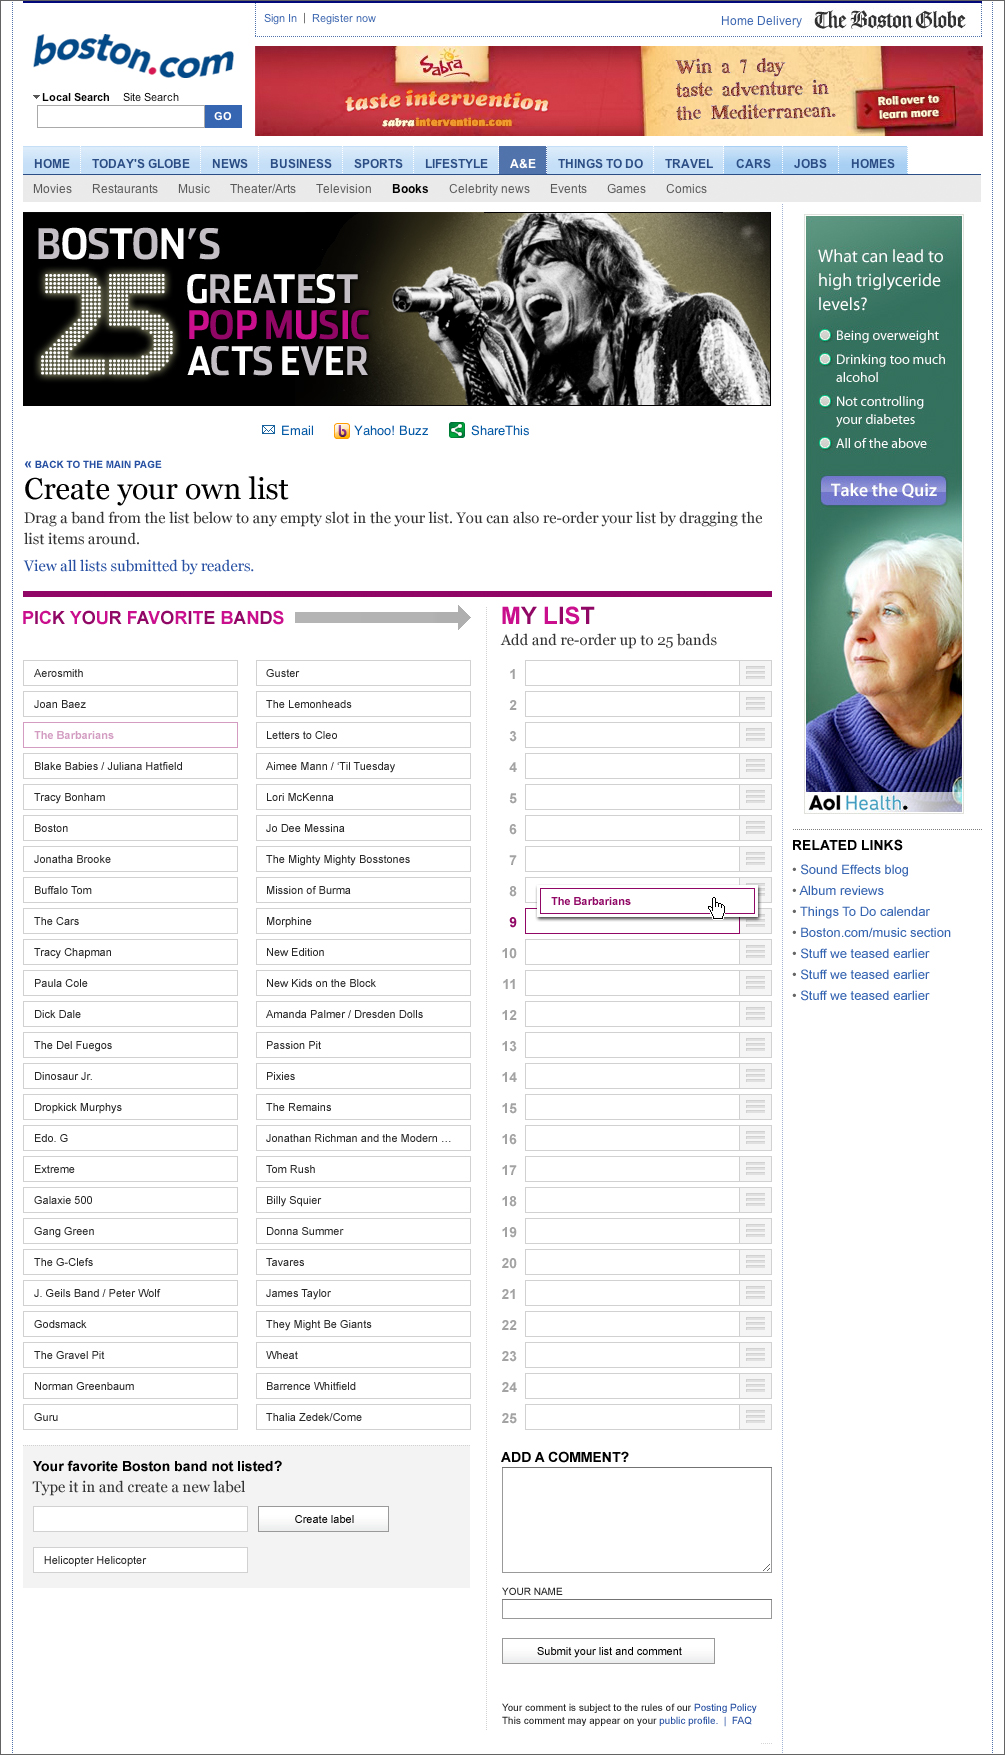Go back to the main page link
The image size is (1005, 1755).
(93, 464)
